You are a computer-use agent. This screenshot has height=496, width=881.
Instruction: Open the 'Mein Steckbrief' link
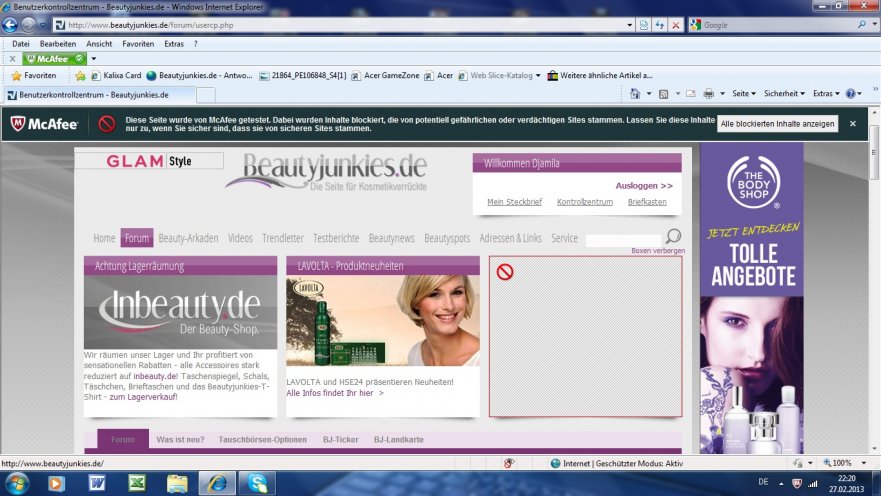point(514,202)
